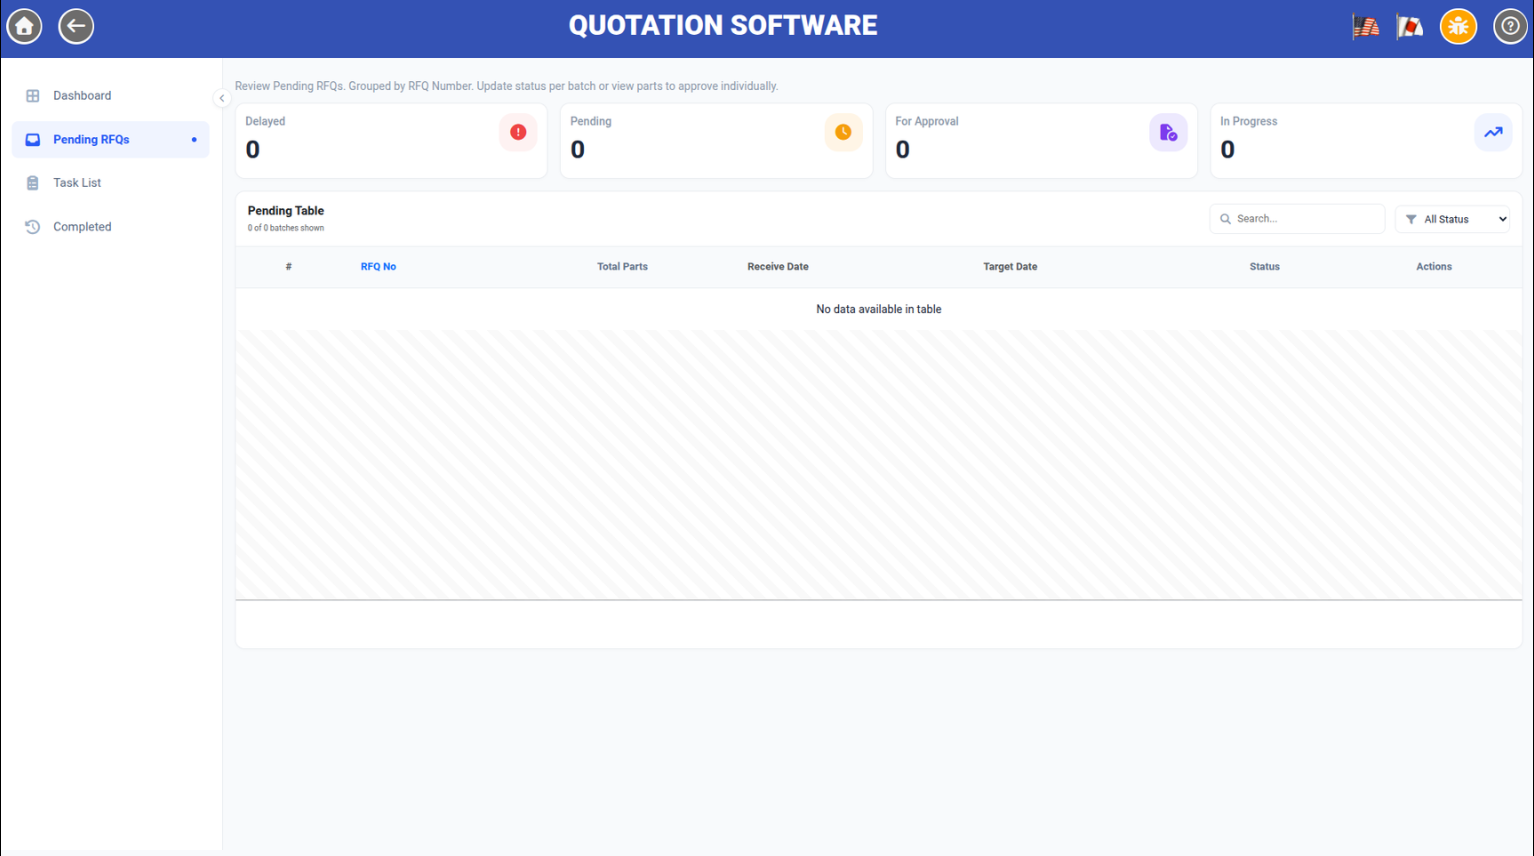Click the orange Pending clock icon

click(843, 132)
